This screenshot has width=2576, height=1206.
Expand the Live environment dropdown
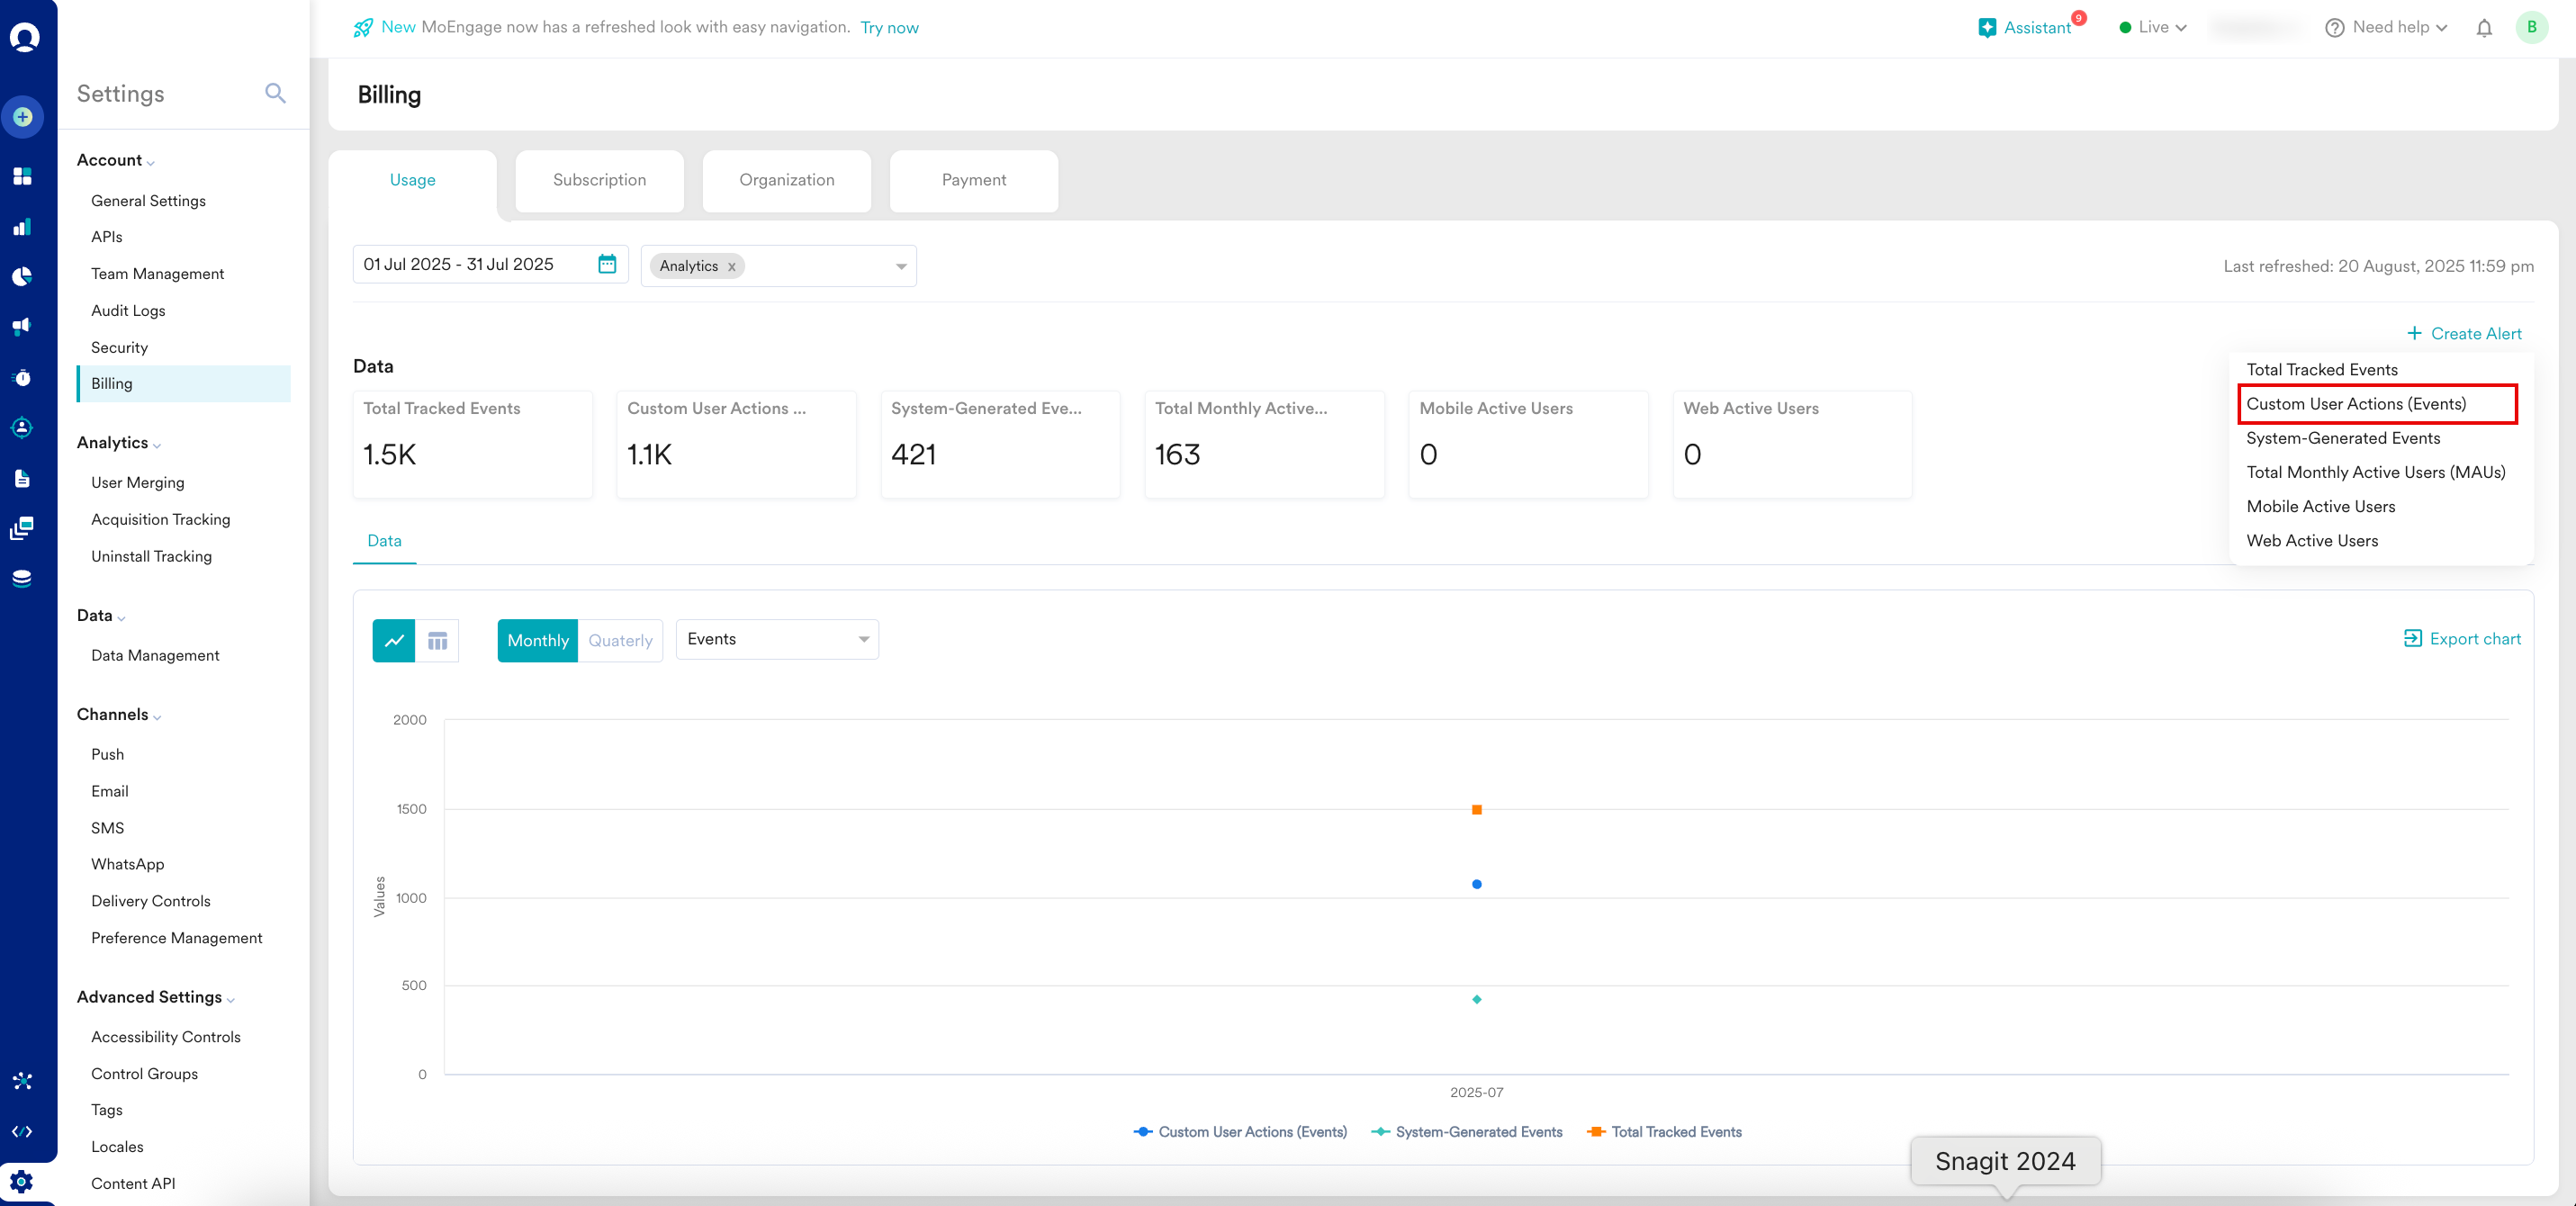[2153, 27]
